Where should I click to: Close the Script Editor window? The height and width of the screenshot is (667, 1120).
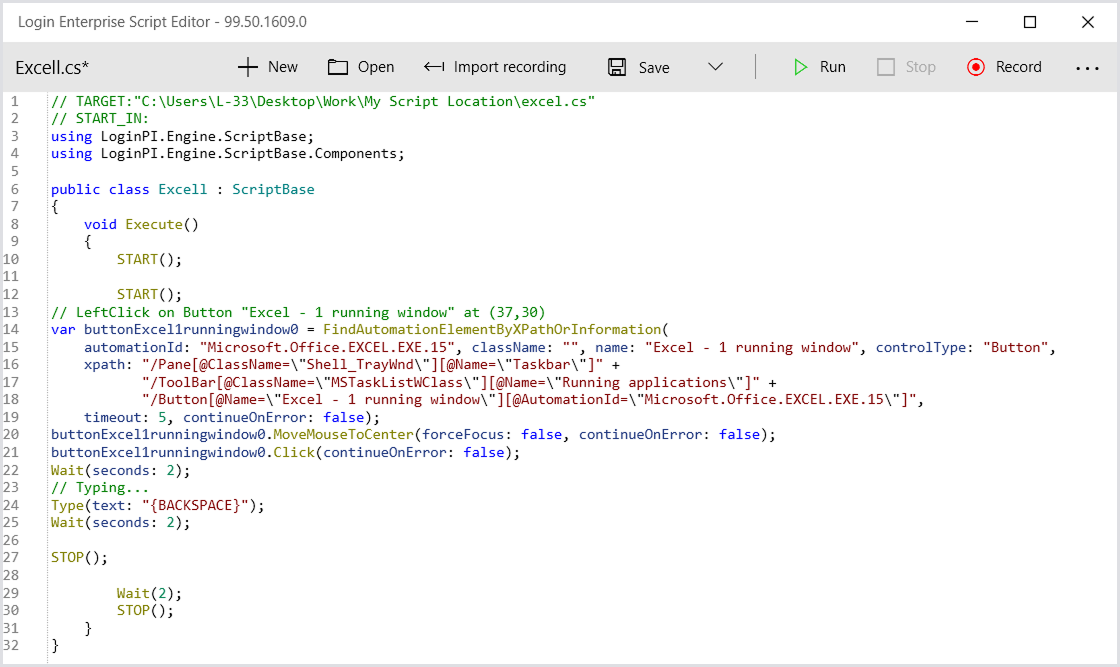pyautogui.click(x=1087, y=22)
